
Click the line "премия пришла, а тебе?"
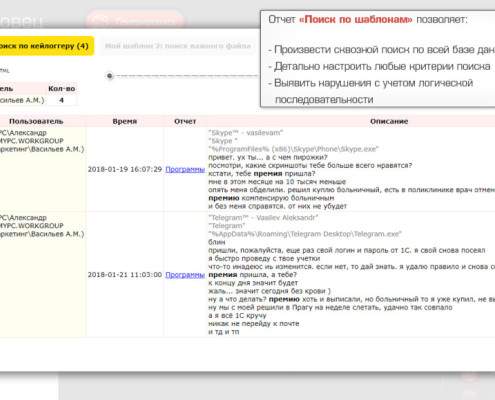252,275
